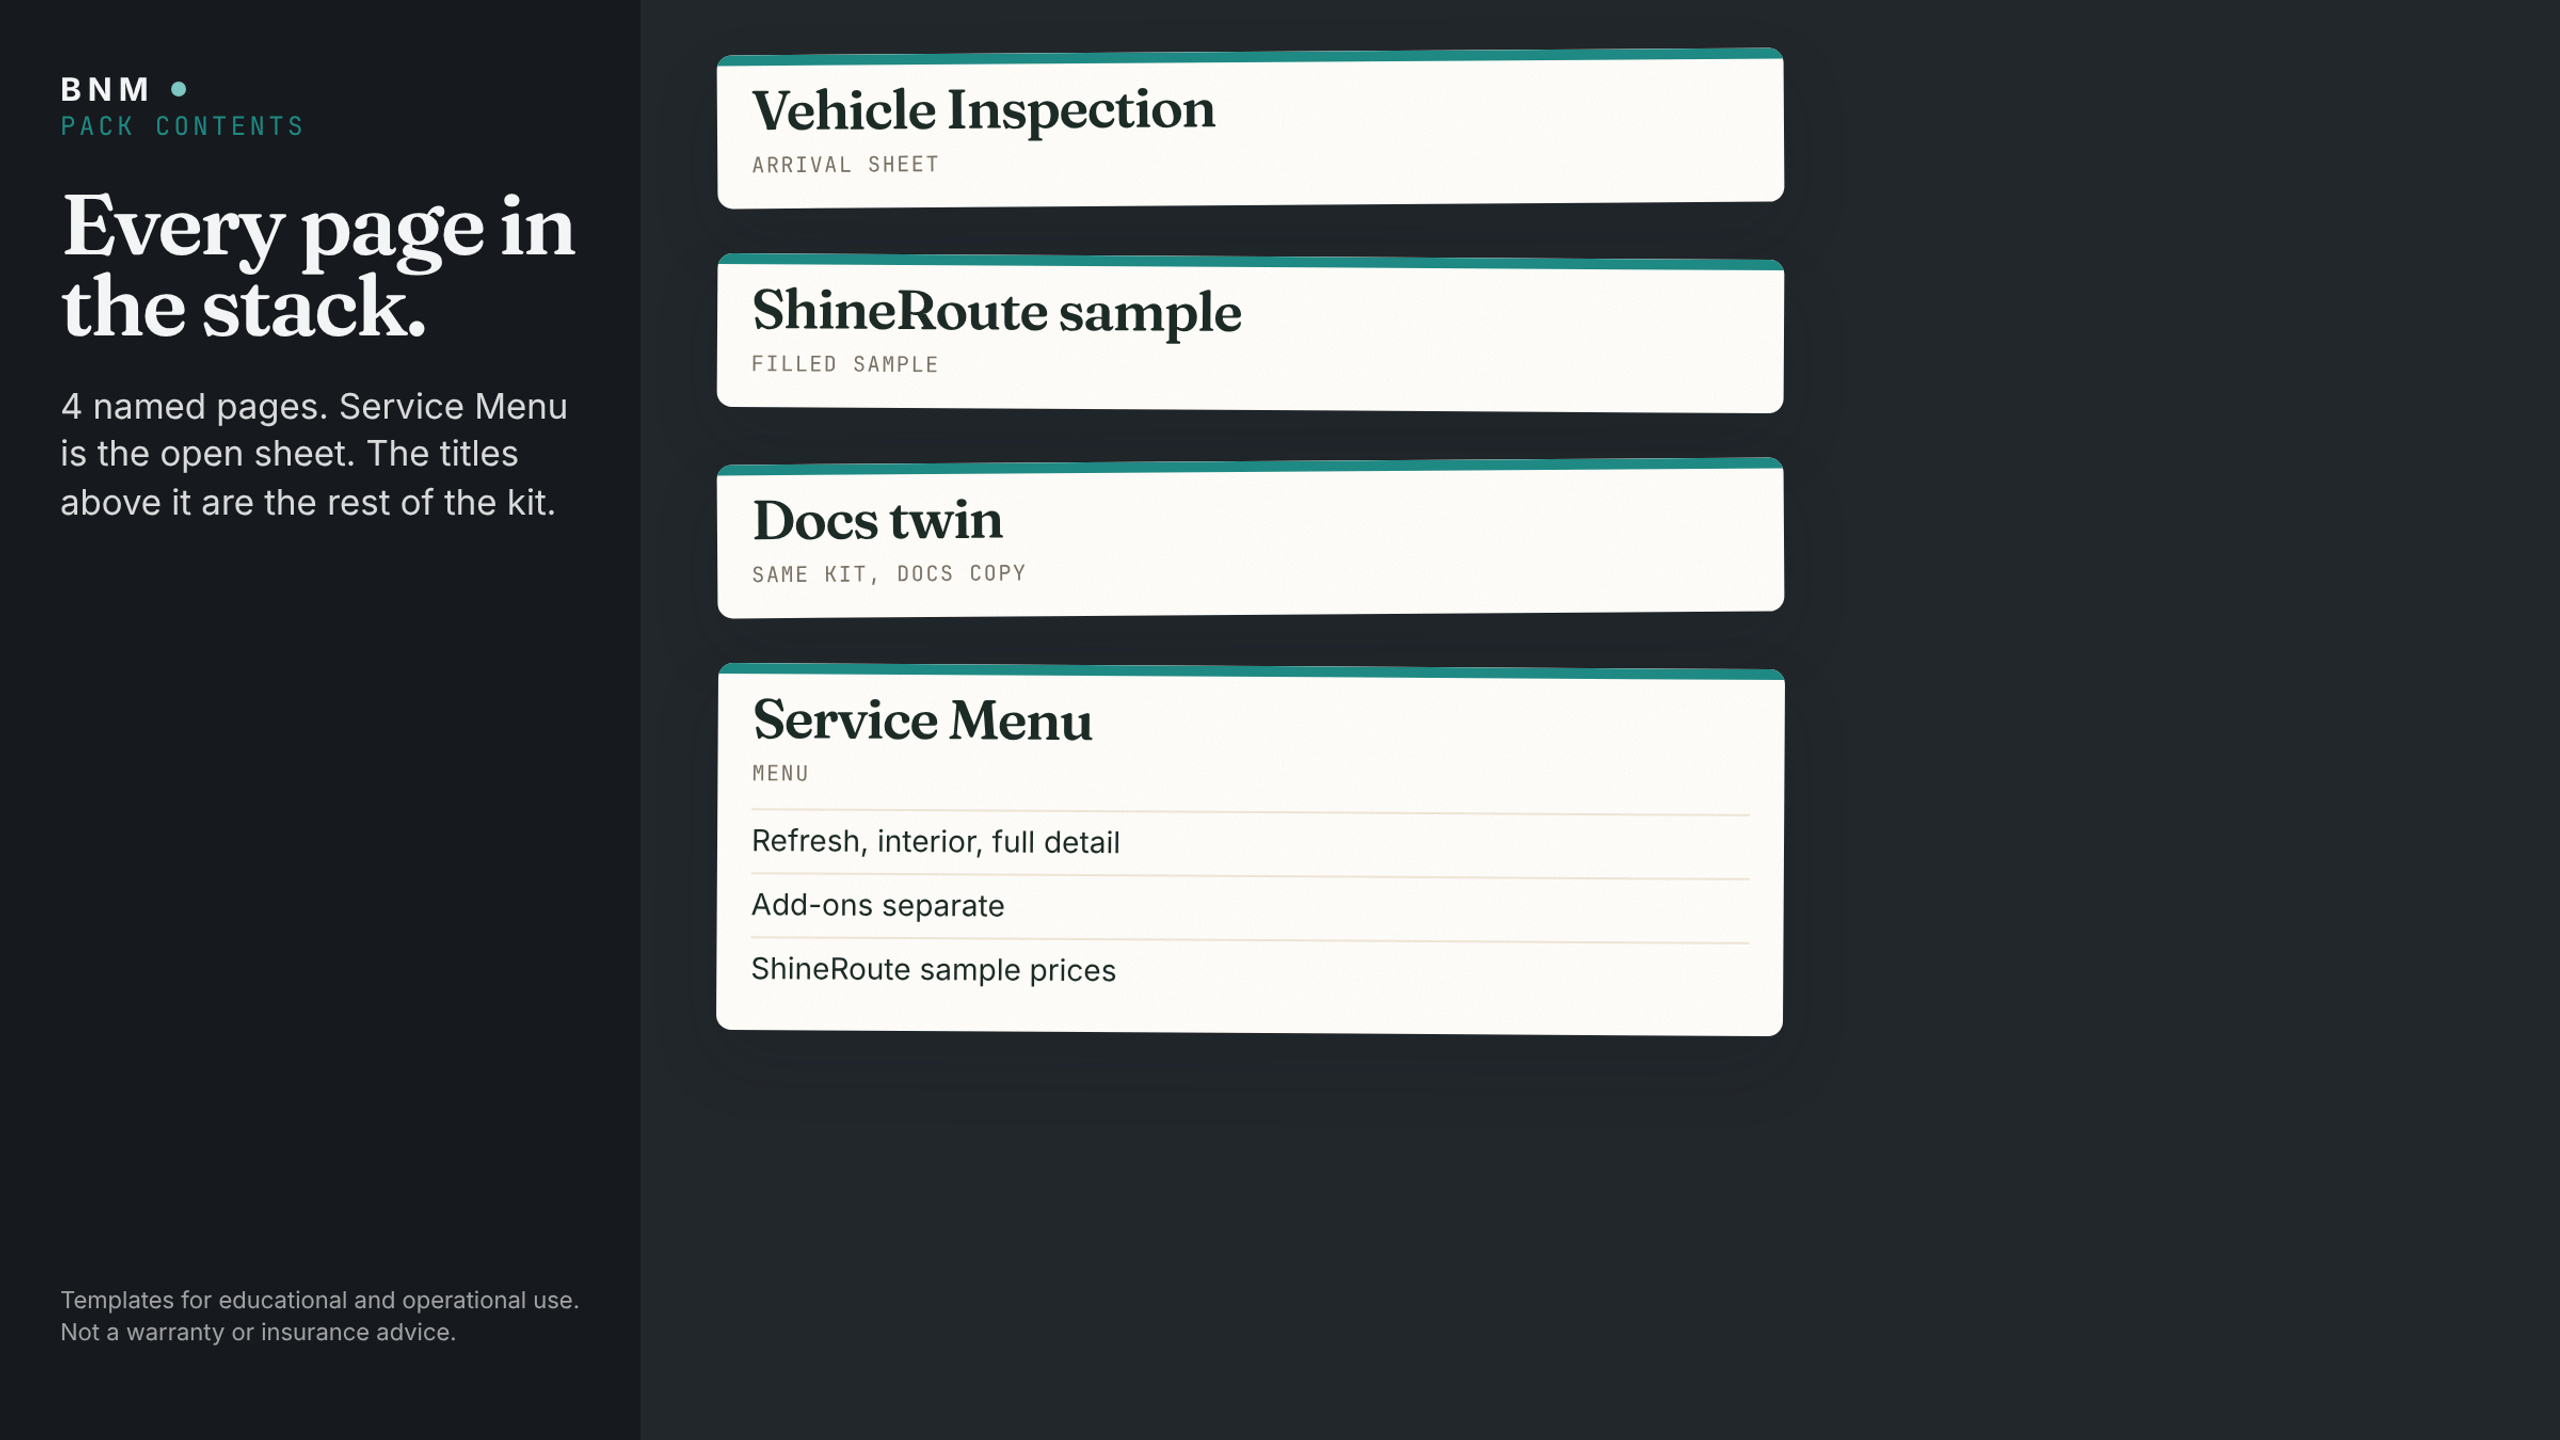The image size is (2560, 1440).
Task: Open the Docs twin card
Action: (1250, 538)
